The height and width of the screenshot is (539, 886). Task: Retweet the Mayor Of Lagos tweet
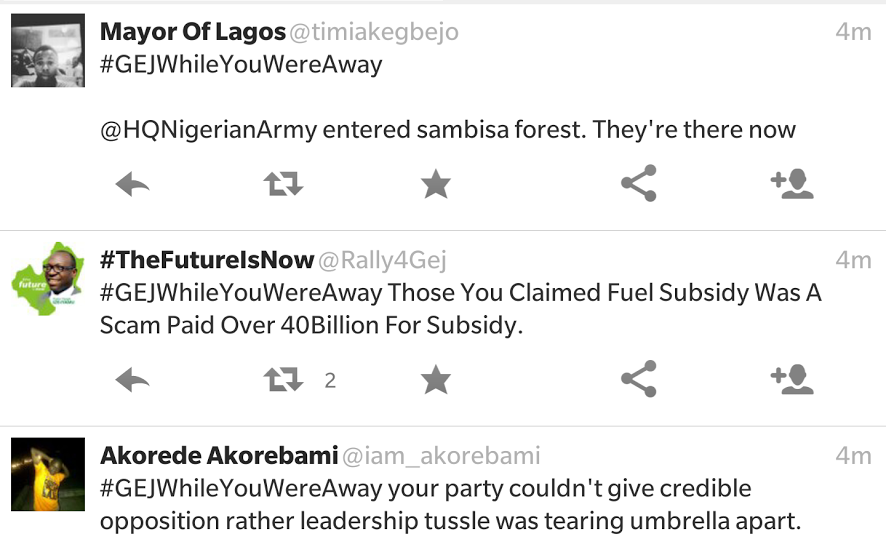(x=283, y=184)
